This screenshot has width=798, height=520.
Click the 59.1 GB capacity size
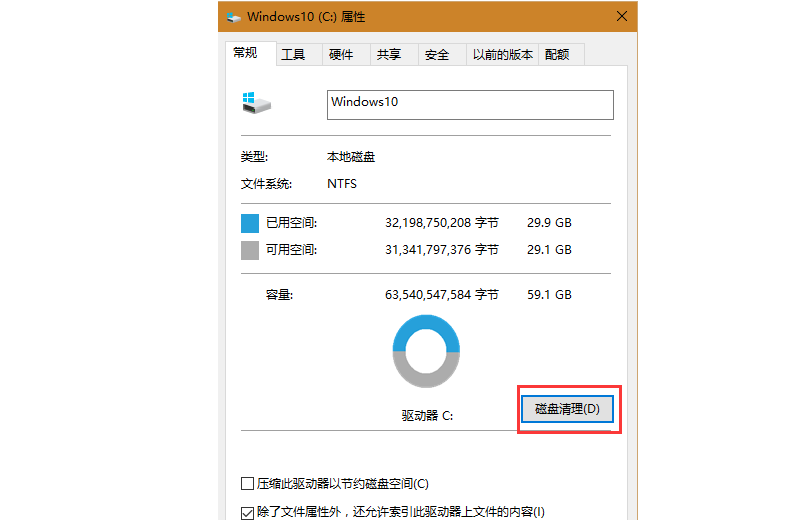[x=549, y=295]
